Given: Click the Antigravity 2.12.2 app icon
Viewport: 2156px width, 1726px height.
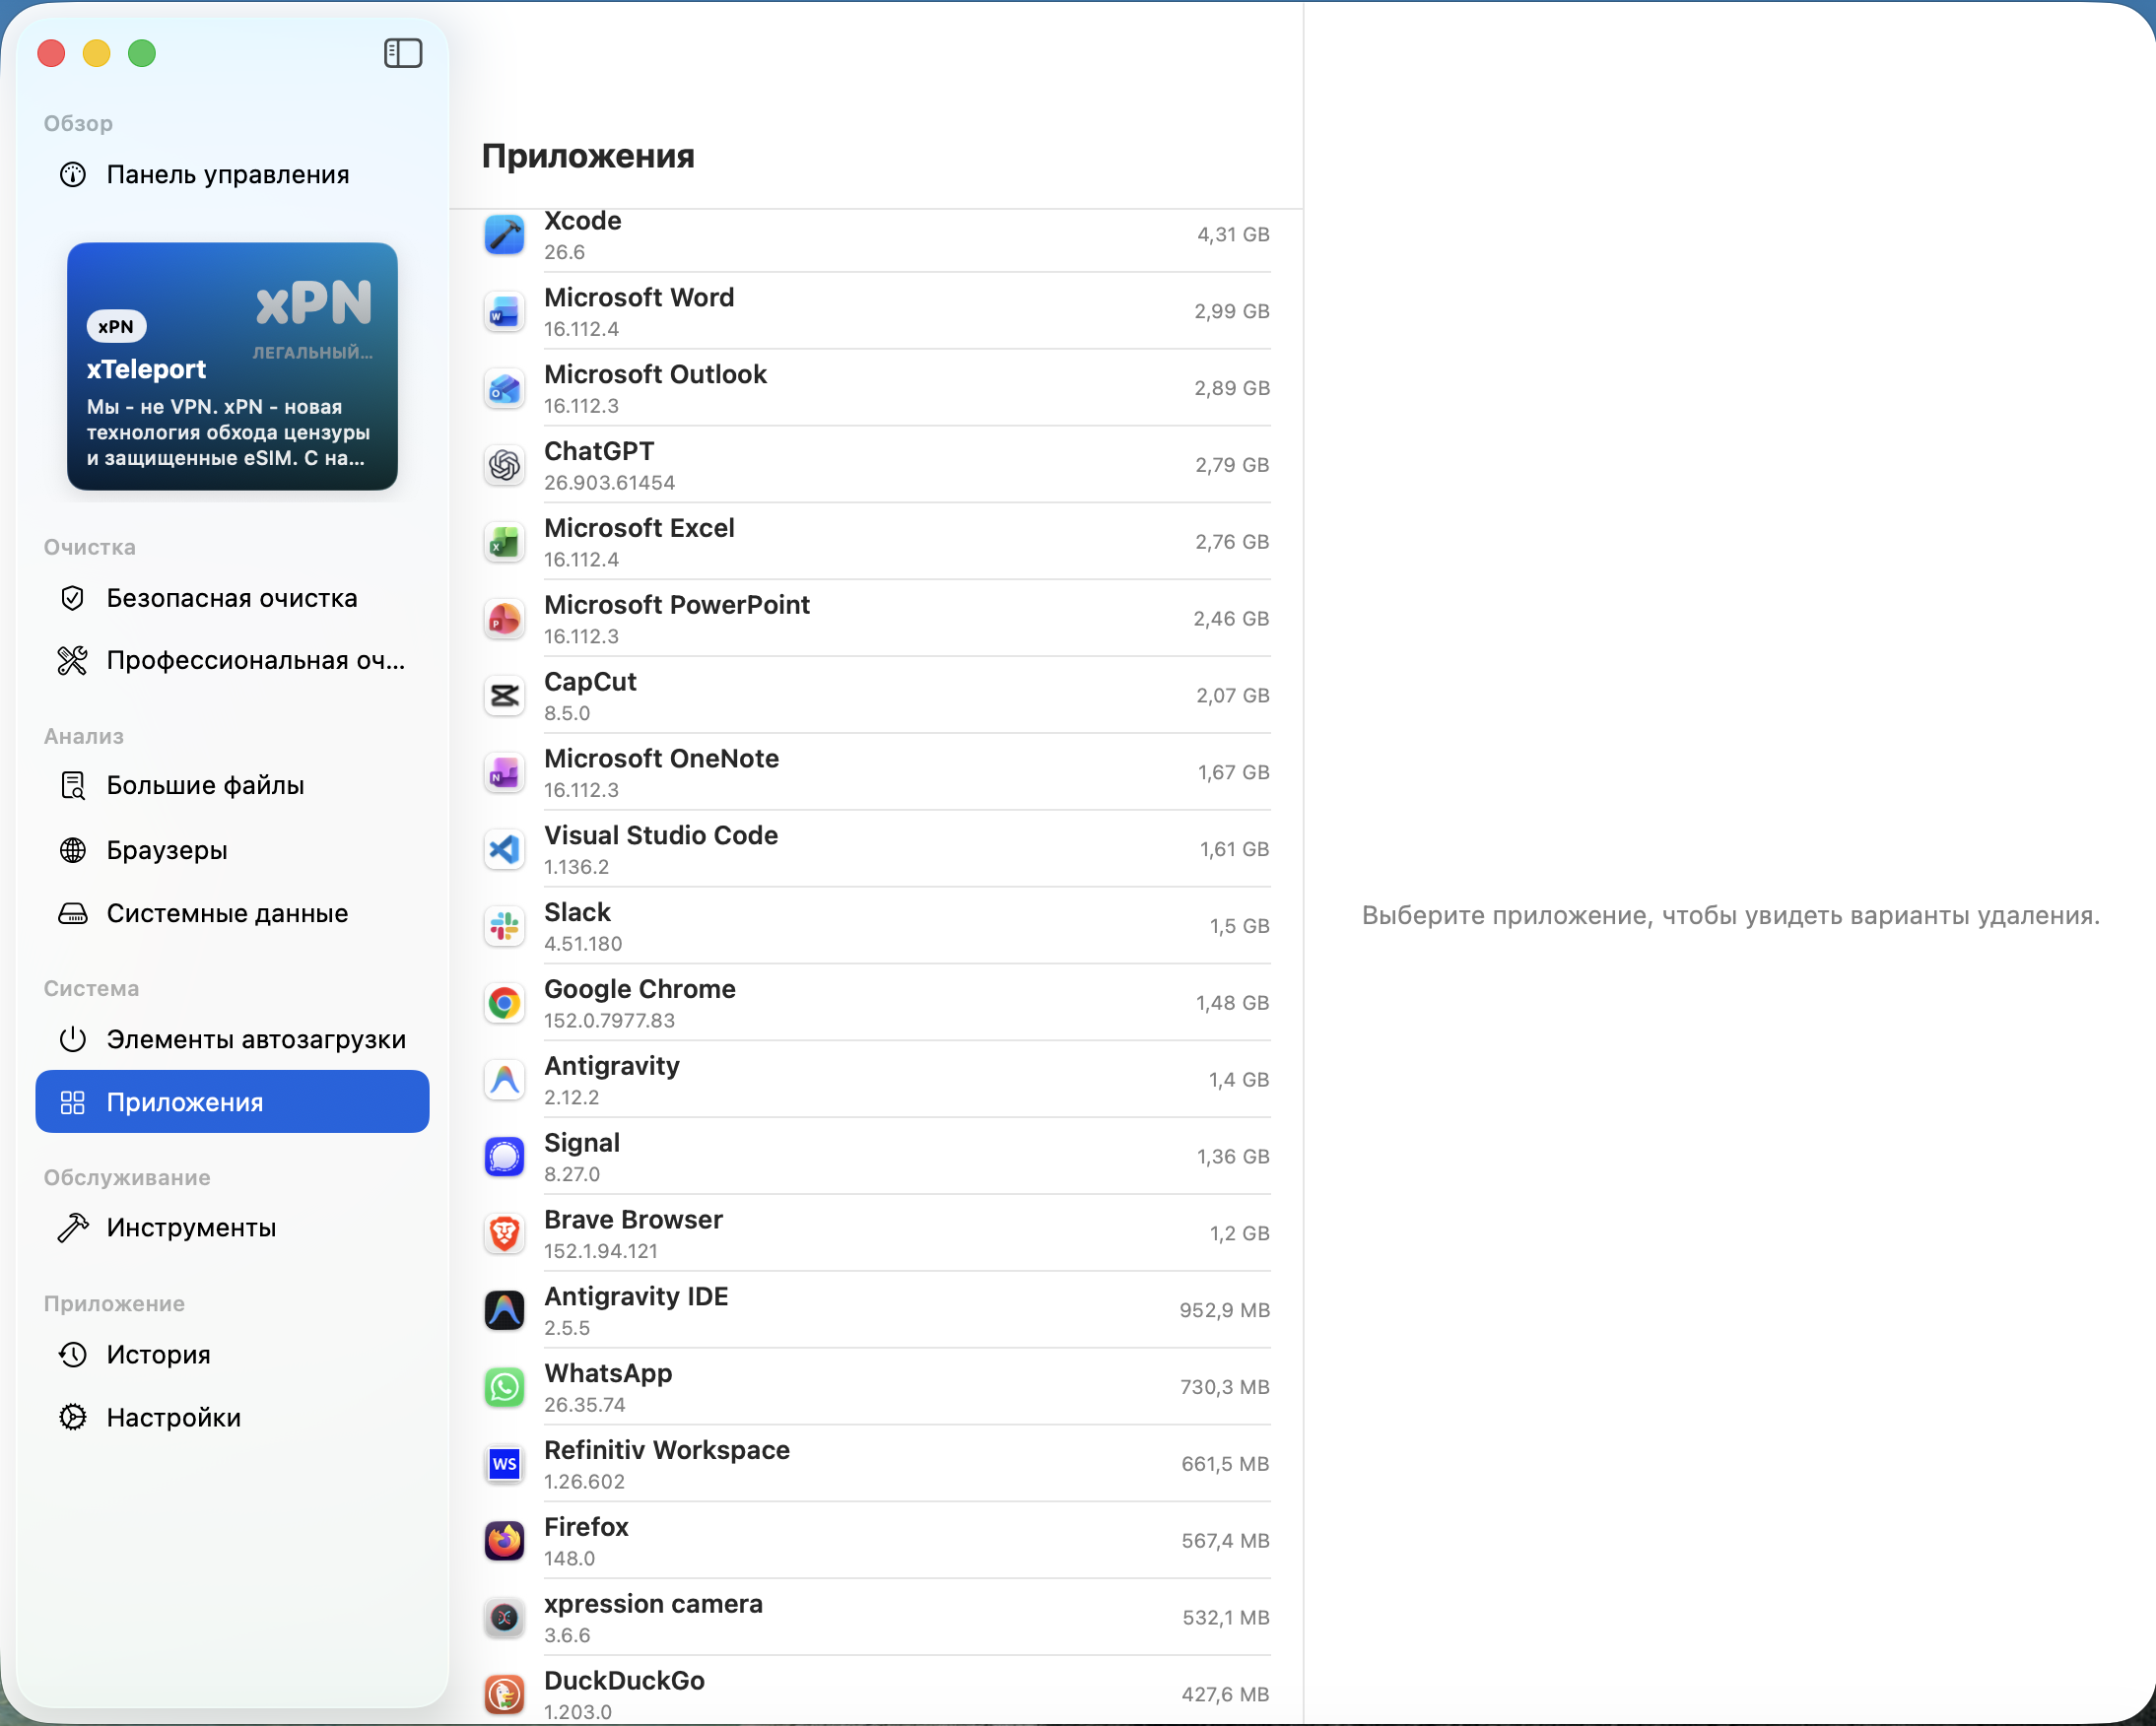Looking at the screenshot, I should tap(504, 1081).
